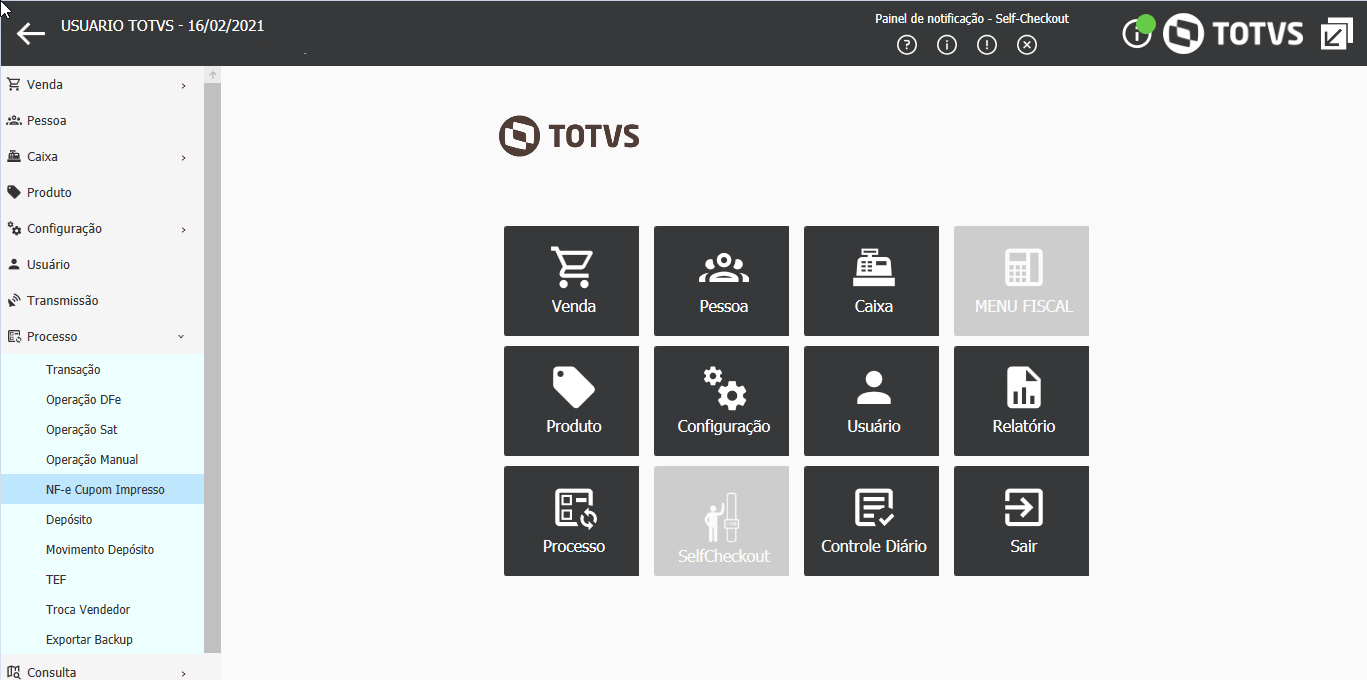
Task: Click the large TOTVS logo above tiles
Action: (x=569, y=136)
